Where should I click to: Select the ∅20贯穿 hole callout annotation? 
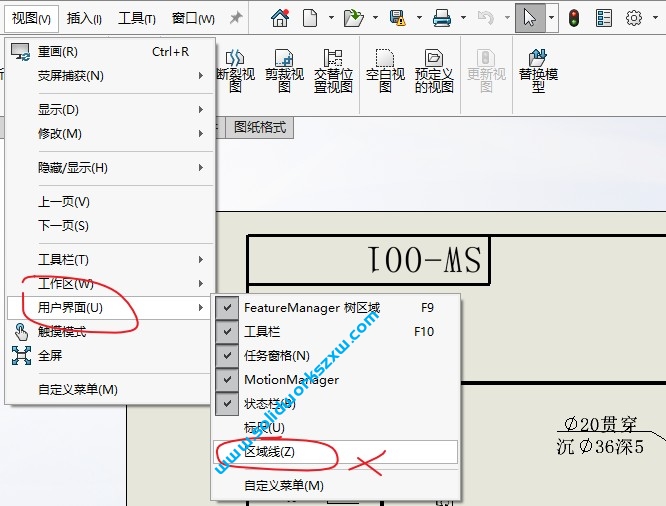[x=600, y=423]
